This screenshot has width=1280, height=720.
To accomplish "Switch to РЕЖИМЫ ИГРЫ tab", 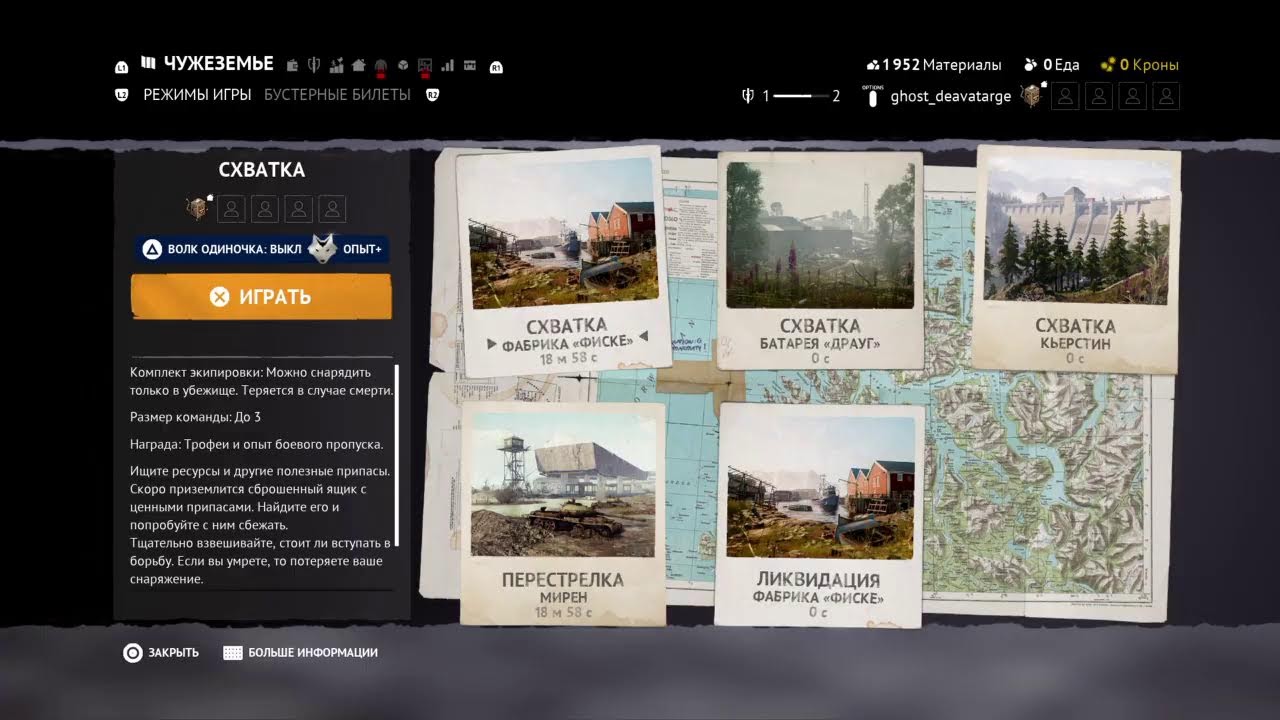I will click(x=197, y=95).
